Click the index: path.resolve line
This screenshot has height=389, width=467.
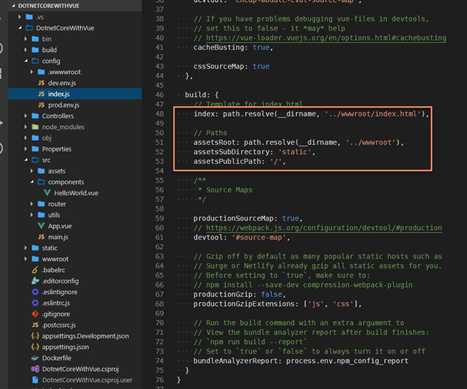click(311, 114)
